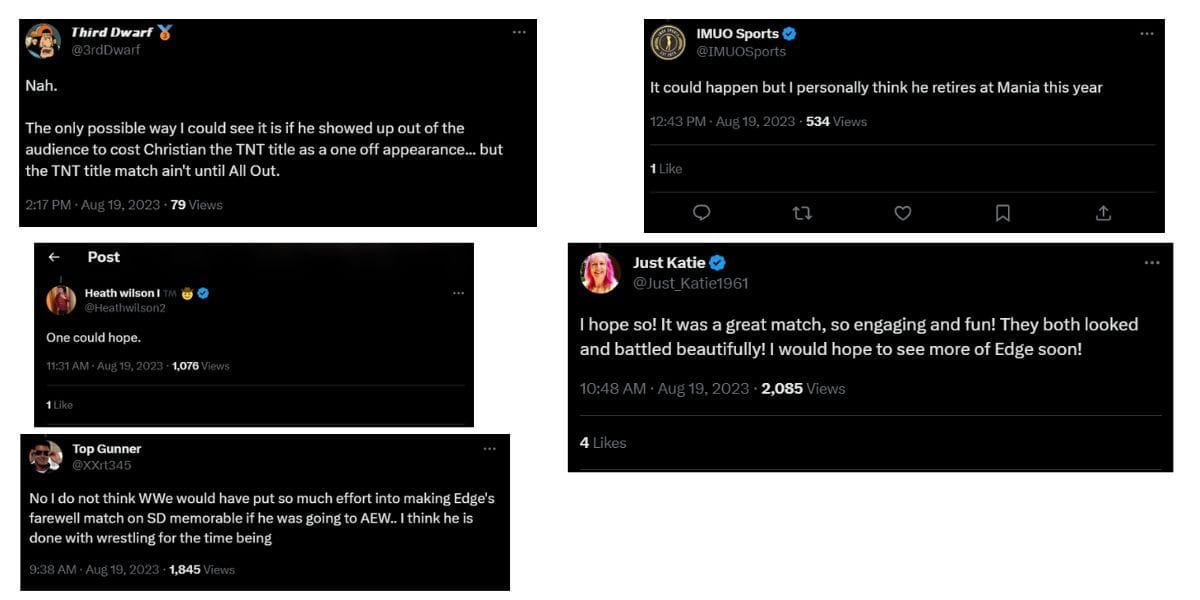Open the reply icon on IMUO Sports tweet
This screenshot has width=1200, height=600.
coord(703,212)
